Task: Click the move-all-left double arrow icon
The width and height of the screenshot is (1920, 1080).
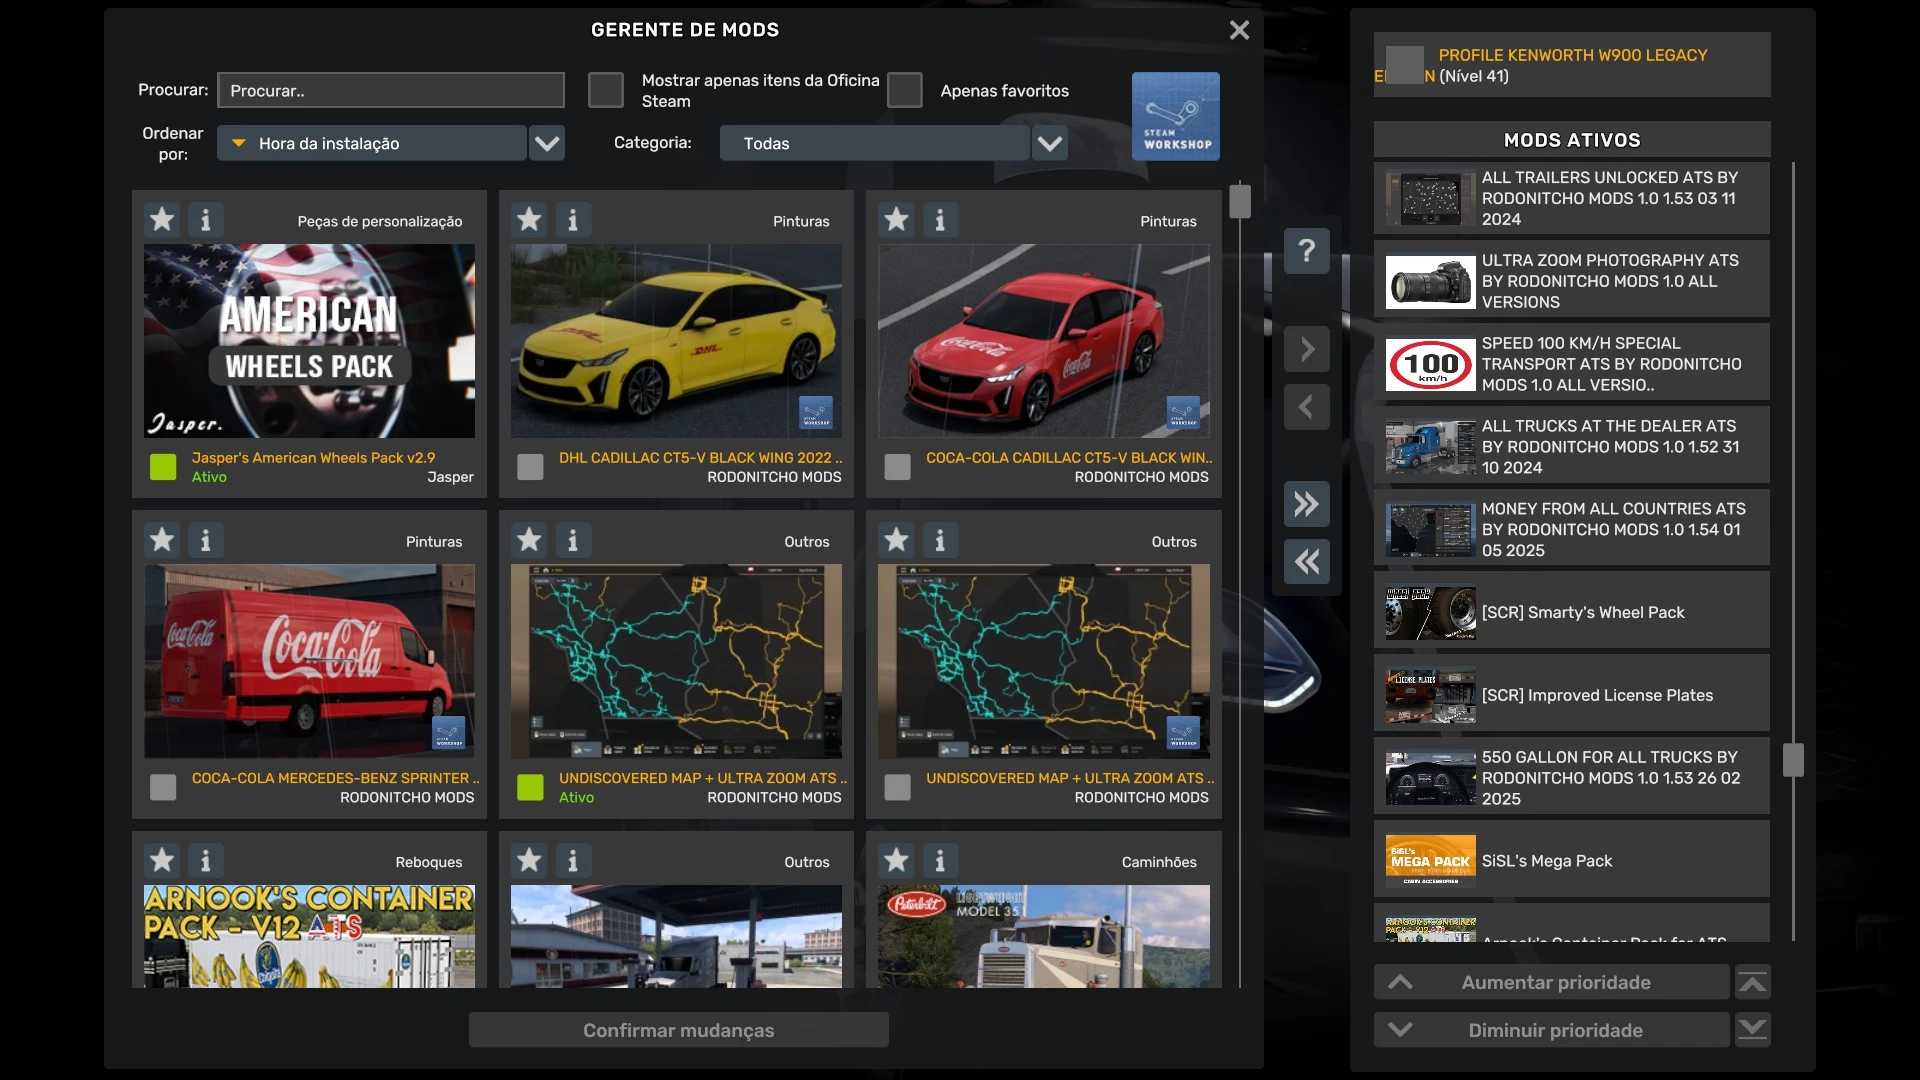Action: (1306, 562)
